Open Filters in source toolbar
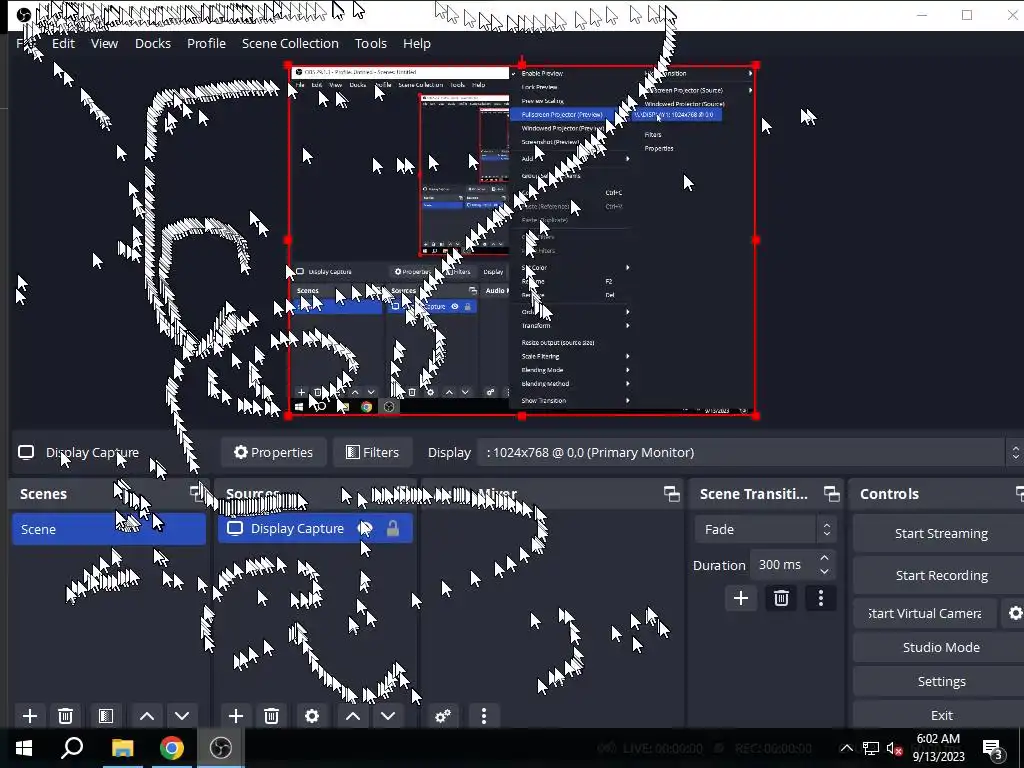 pyautogui.click(x=372, y=452)
